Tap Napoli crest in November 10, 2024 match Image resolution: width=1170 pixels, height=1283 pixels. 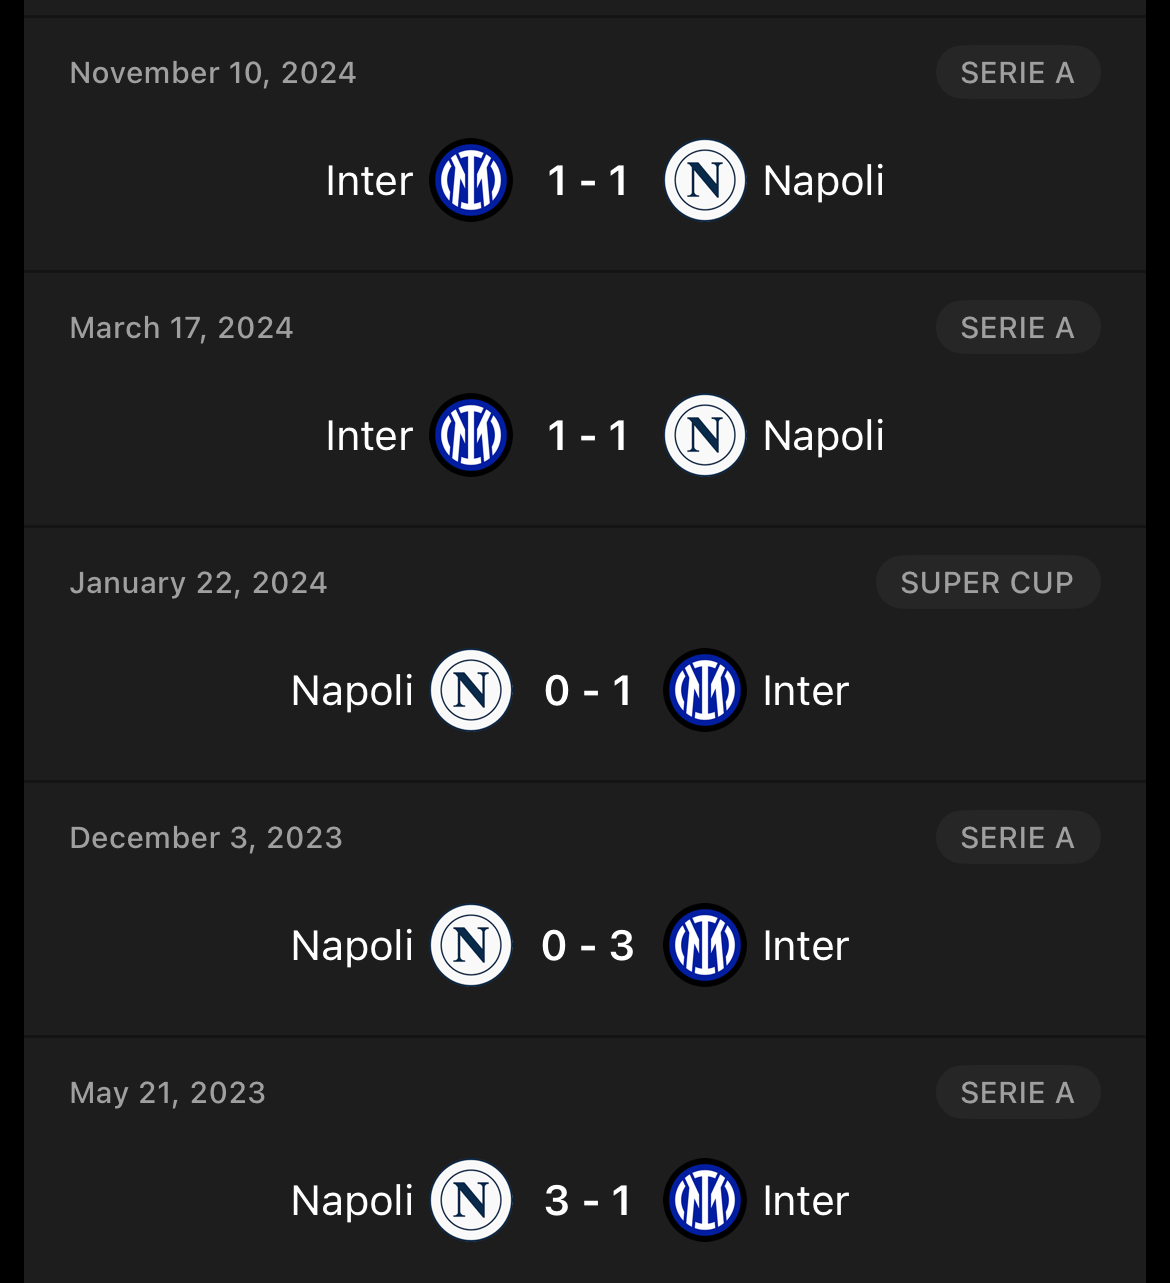click(705, 181)
